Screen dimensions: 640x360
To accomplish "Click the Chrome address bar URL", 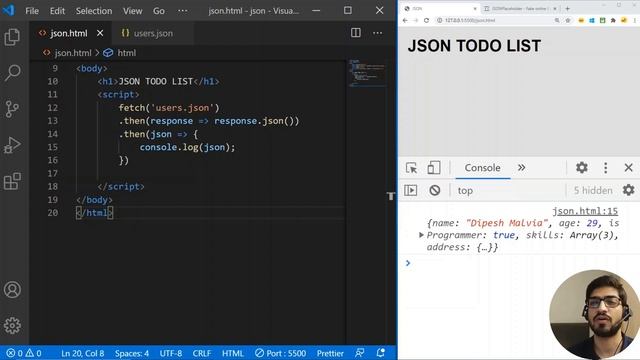I will 470,20.
